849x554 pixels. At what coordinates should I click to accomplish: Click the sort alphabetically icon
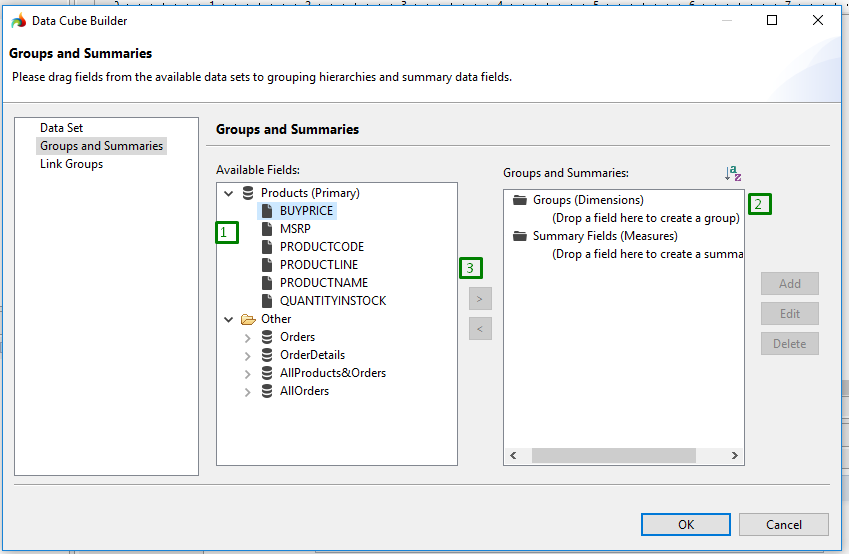pos(733,173)
